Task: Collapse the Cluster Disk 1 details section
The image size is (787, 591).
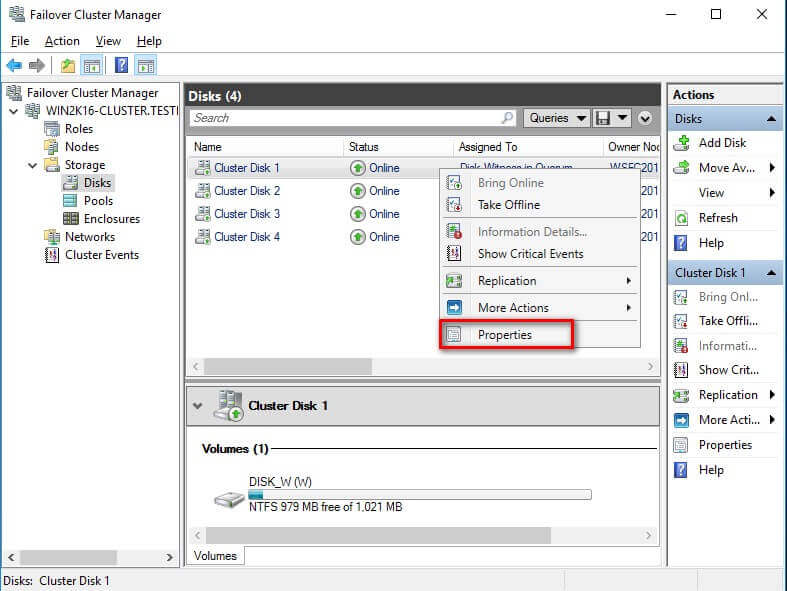Action: pyautogui.click(x=197, y=406)
